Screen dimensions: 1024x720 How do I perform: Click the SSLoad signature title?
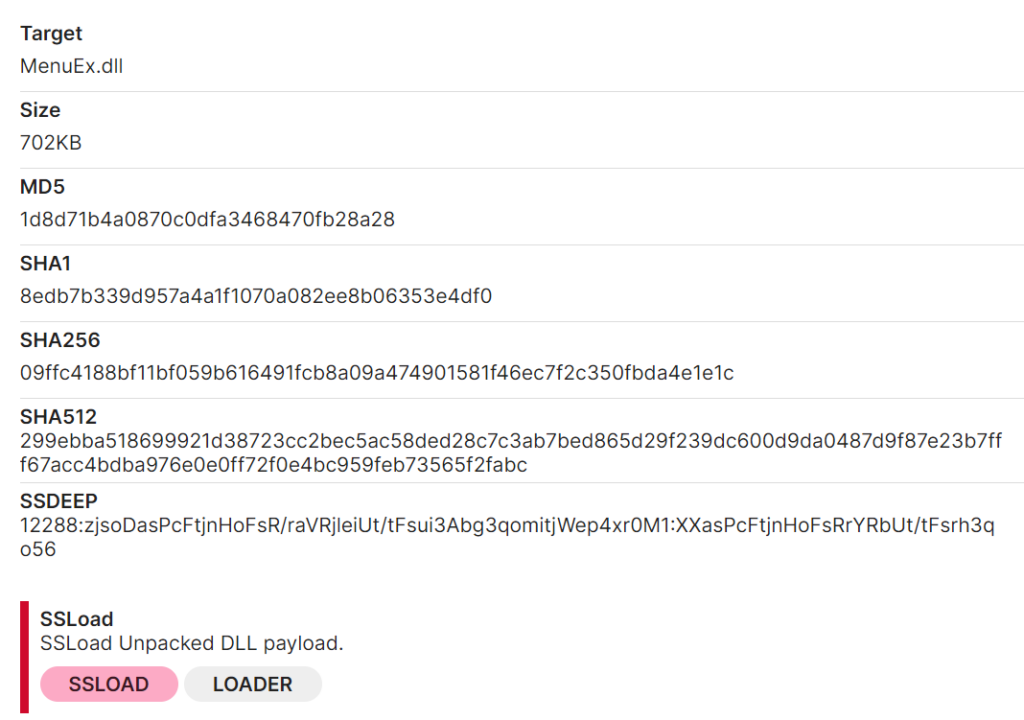pos(76,619)
